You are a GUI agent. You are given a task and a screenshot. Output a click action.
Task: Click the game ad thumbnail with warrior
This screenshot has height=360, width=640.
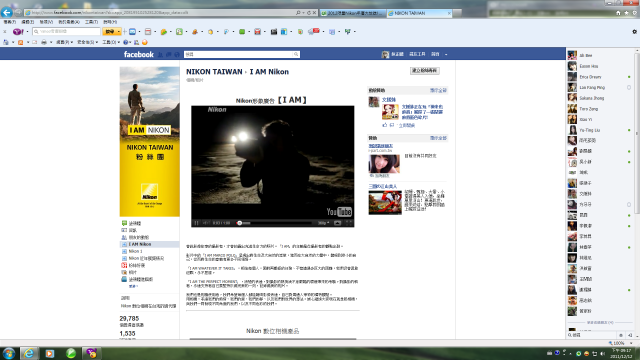385,202
